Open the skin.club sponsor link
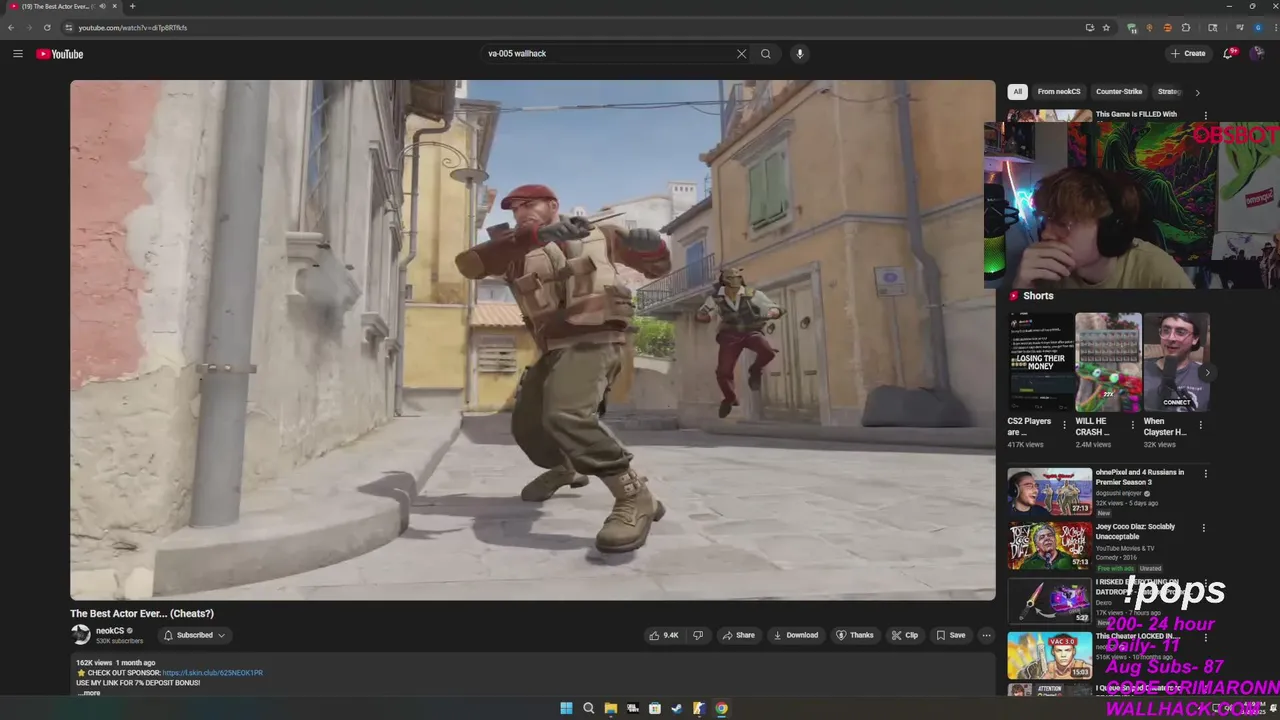 click(213, 673)
